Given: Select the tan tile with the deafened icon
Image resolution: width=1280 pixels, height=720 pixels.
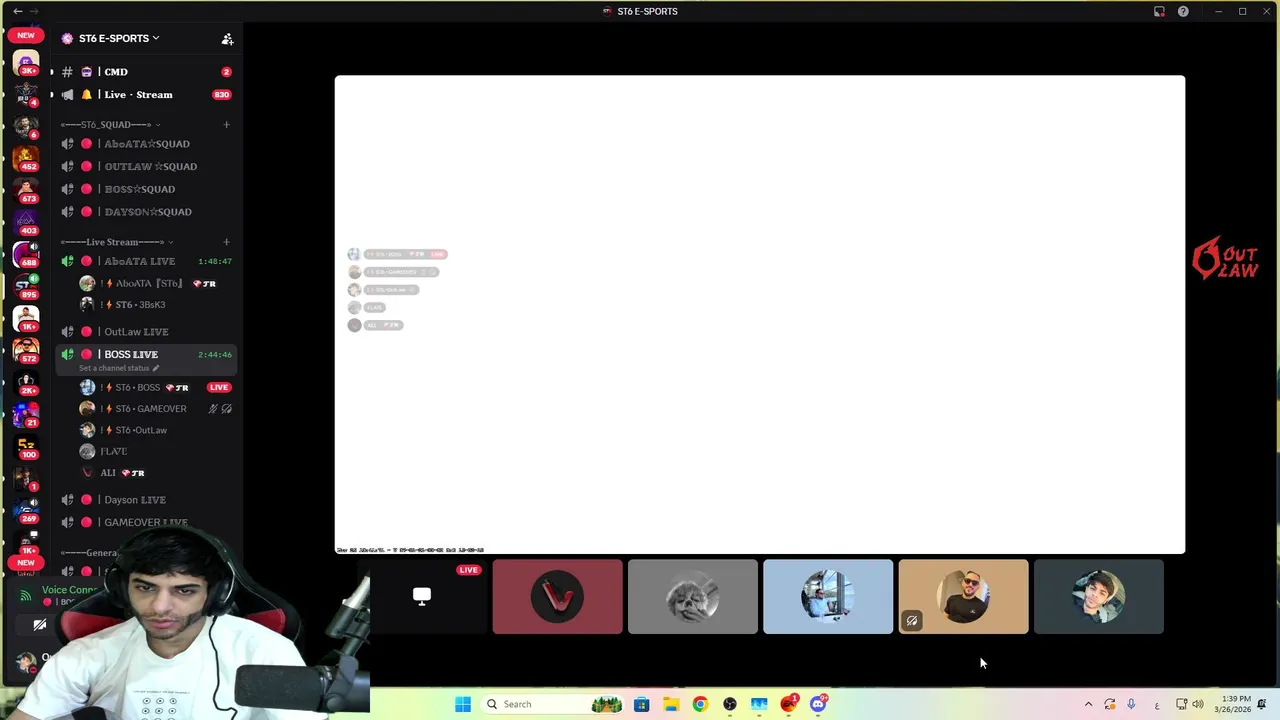Looking at the screenshot, I should [963, 597].
